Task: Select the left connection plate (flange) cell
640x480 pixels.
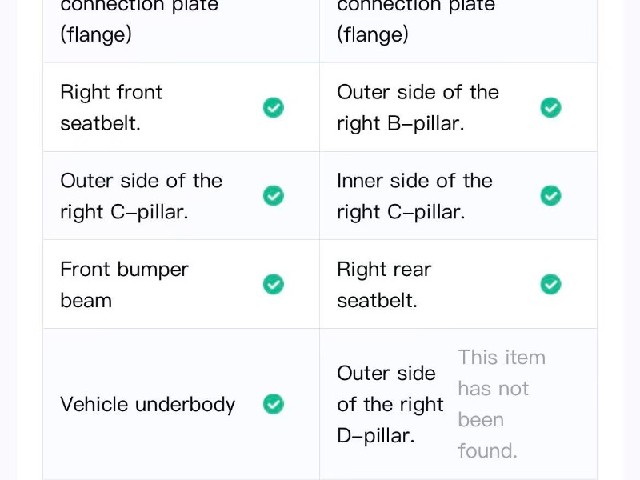Action: tap(181, 24)
